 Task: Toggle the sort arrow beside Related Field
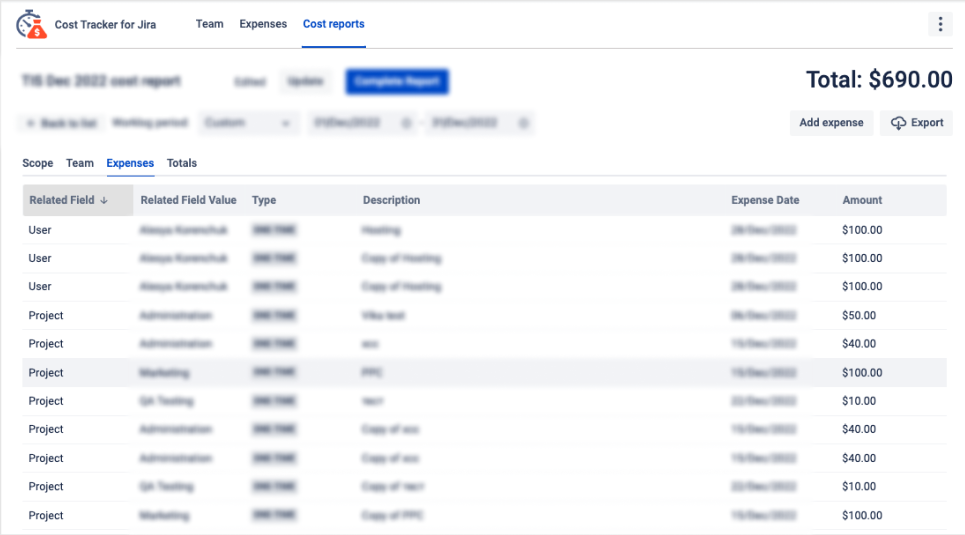[104, 200]
